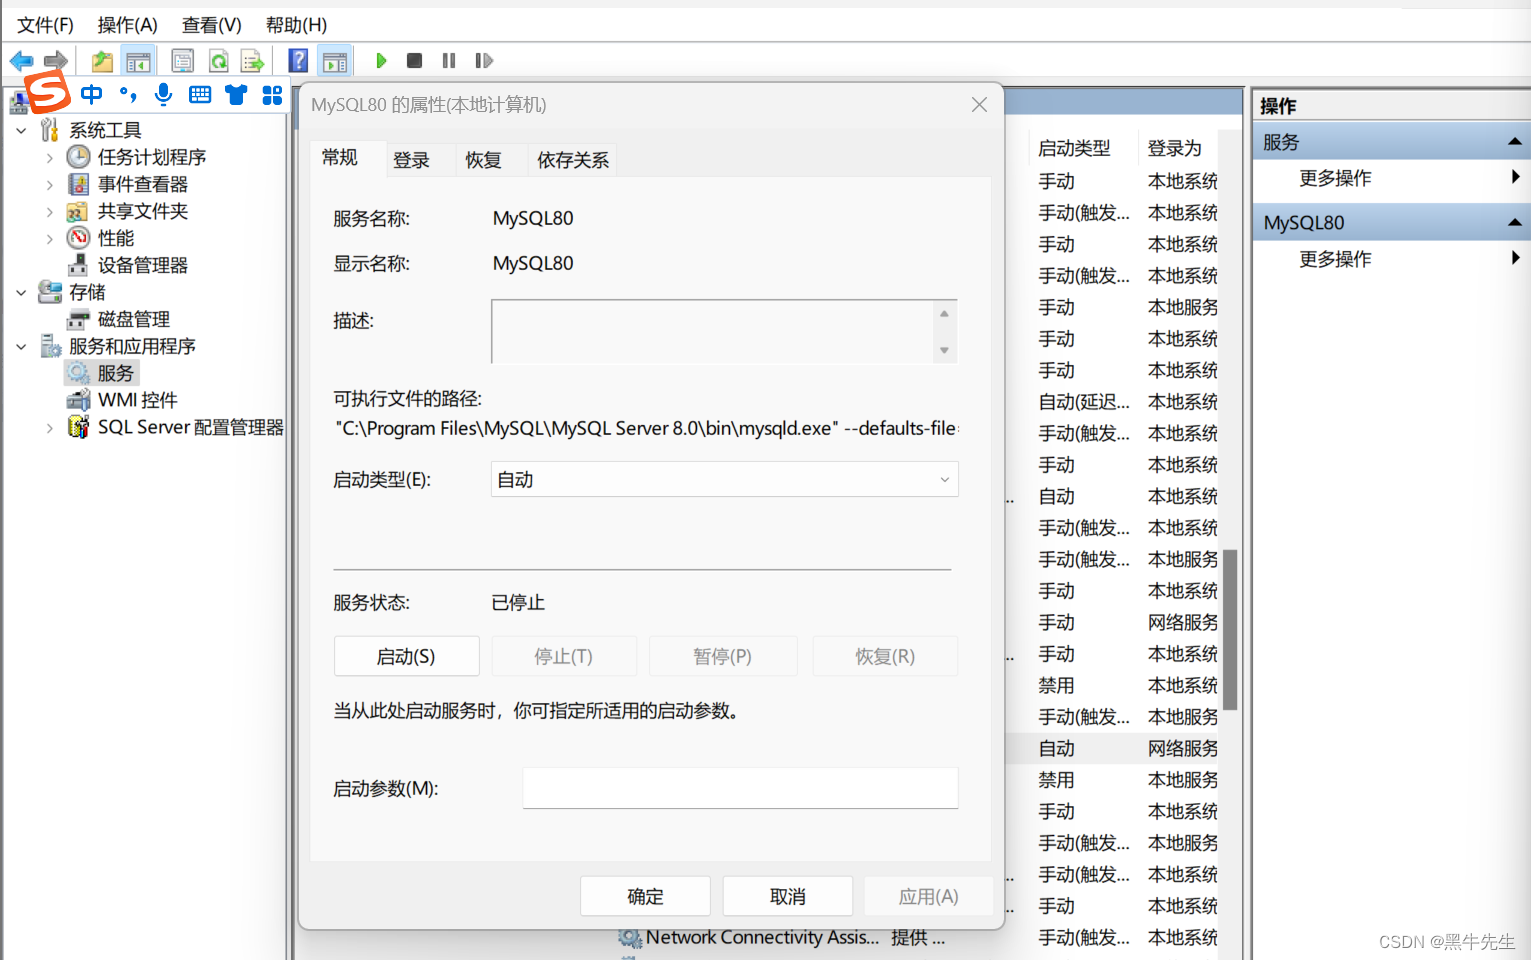Open the Sogou toolbox grid icon
The image size is (1531, 960).
tap(272, 95)
